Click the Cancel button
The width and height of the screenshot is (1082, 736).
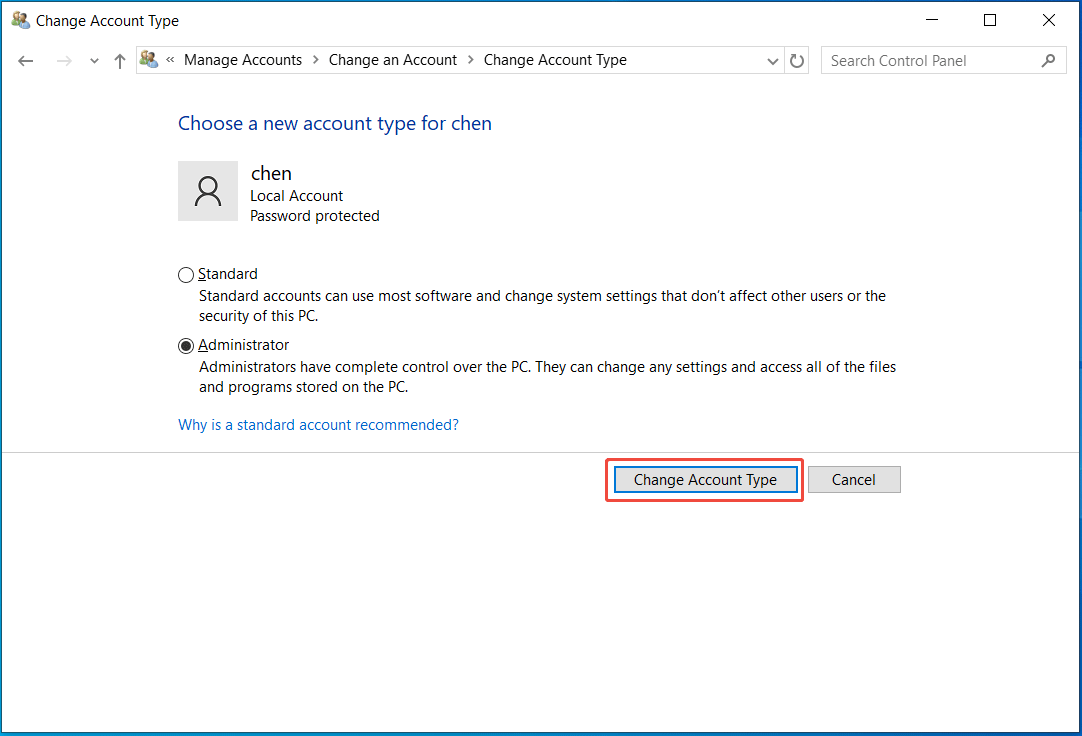(x=854, y=479)
